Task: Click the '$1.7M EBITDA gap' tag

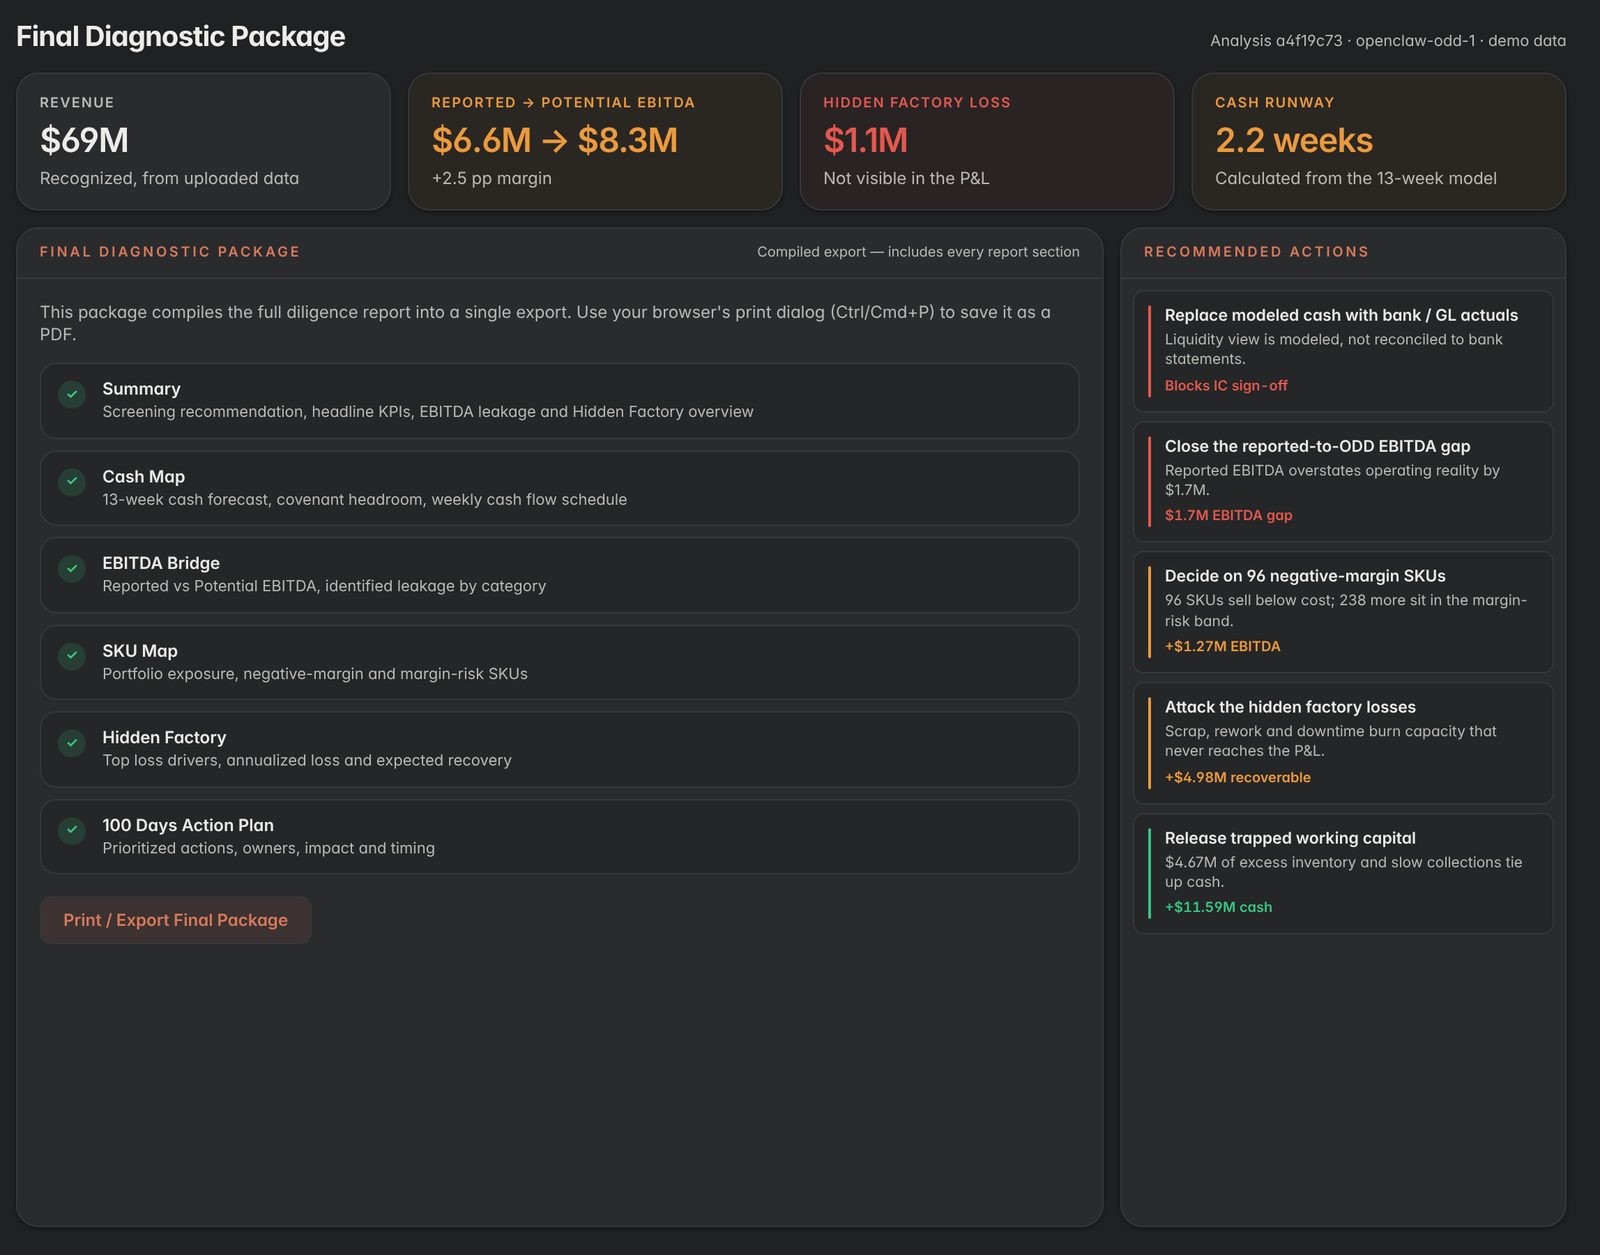Action: [x=1228, y=516]
